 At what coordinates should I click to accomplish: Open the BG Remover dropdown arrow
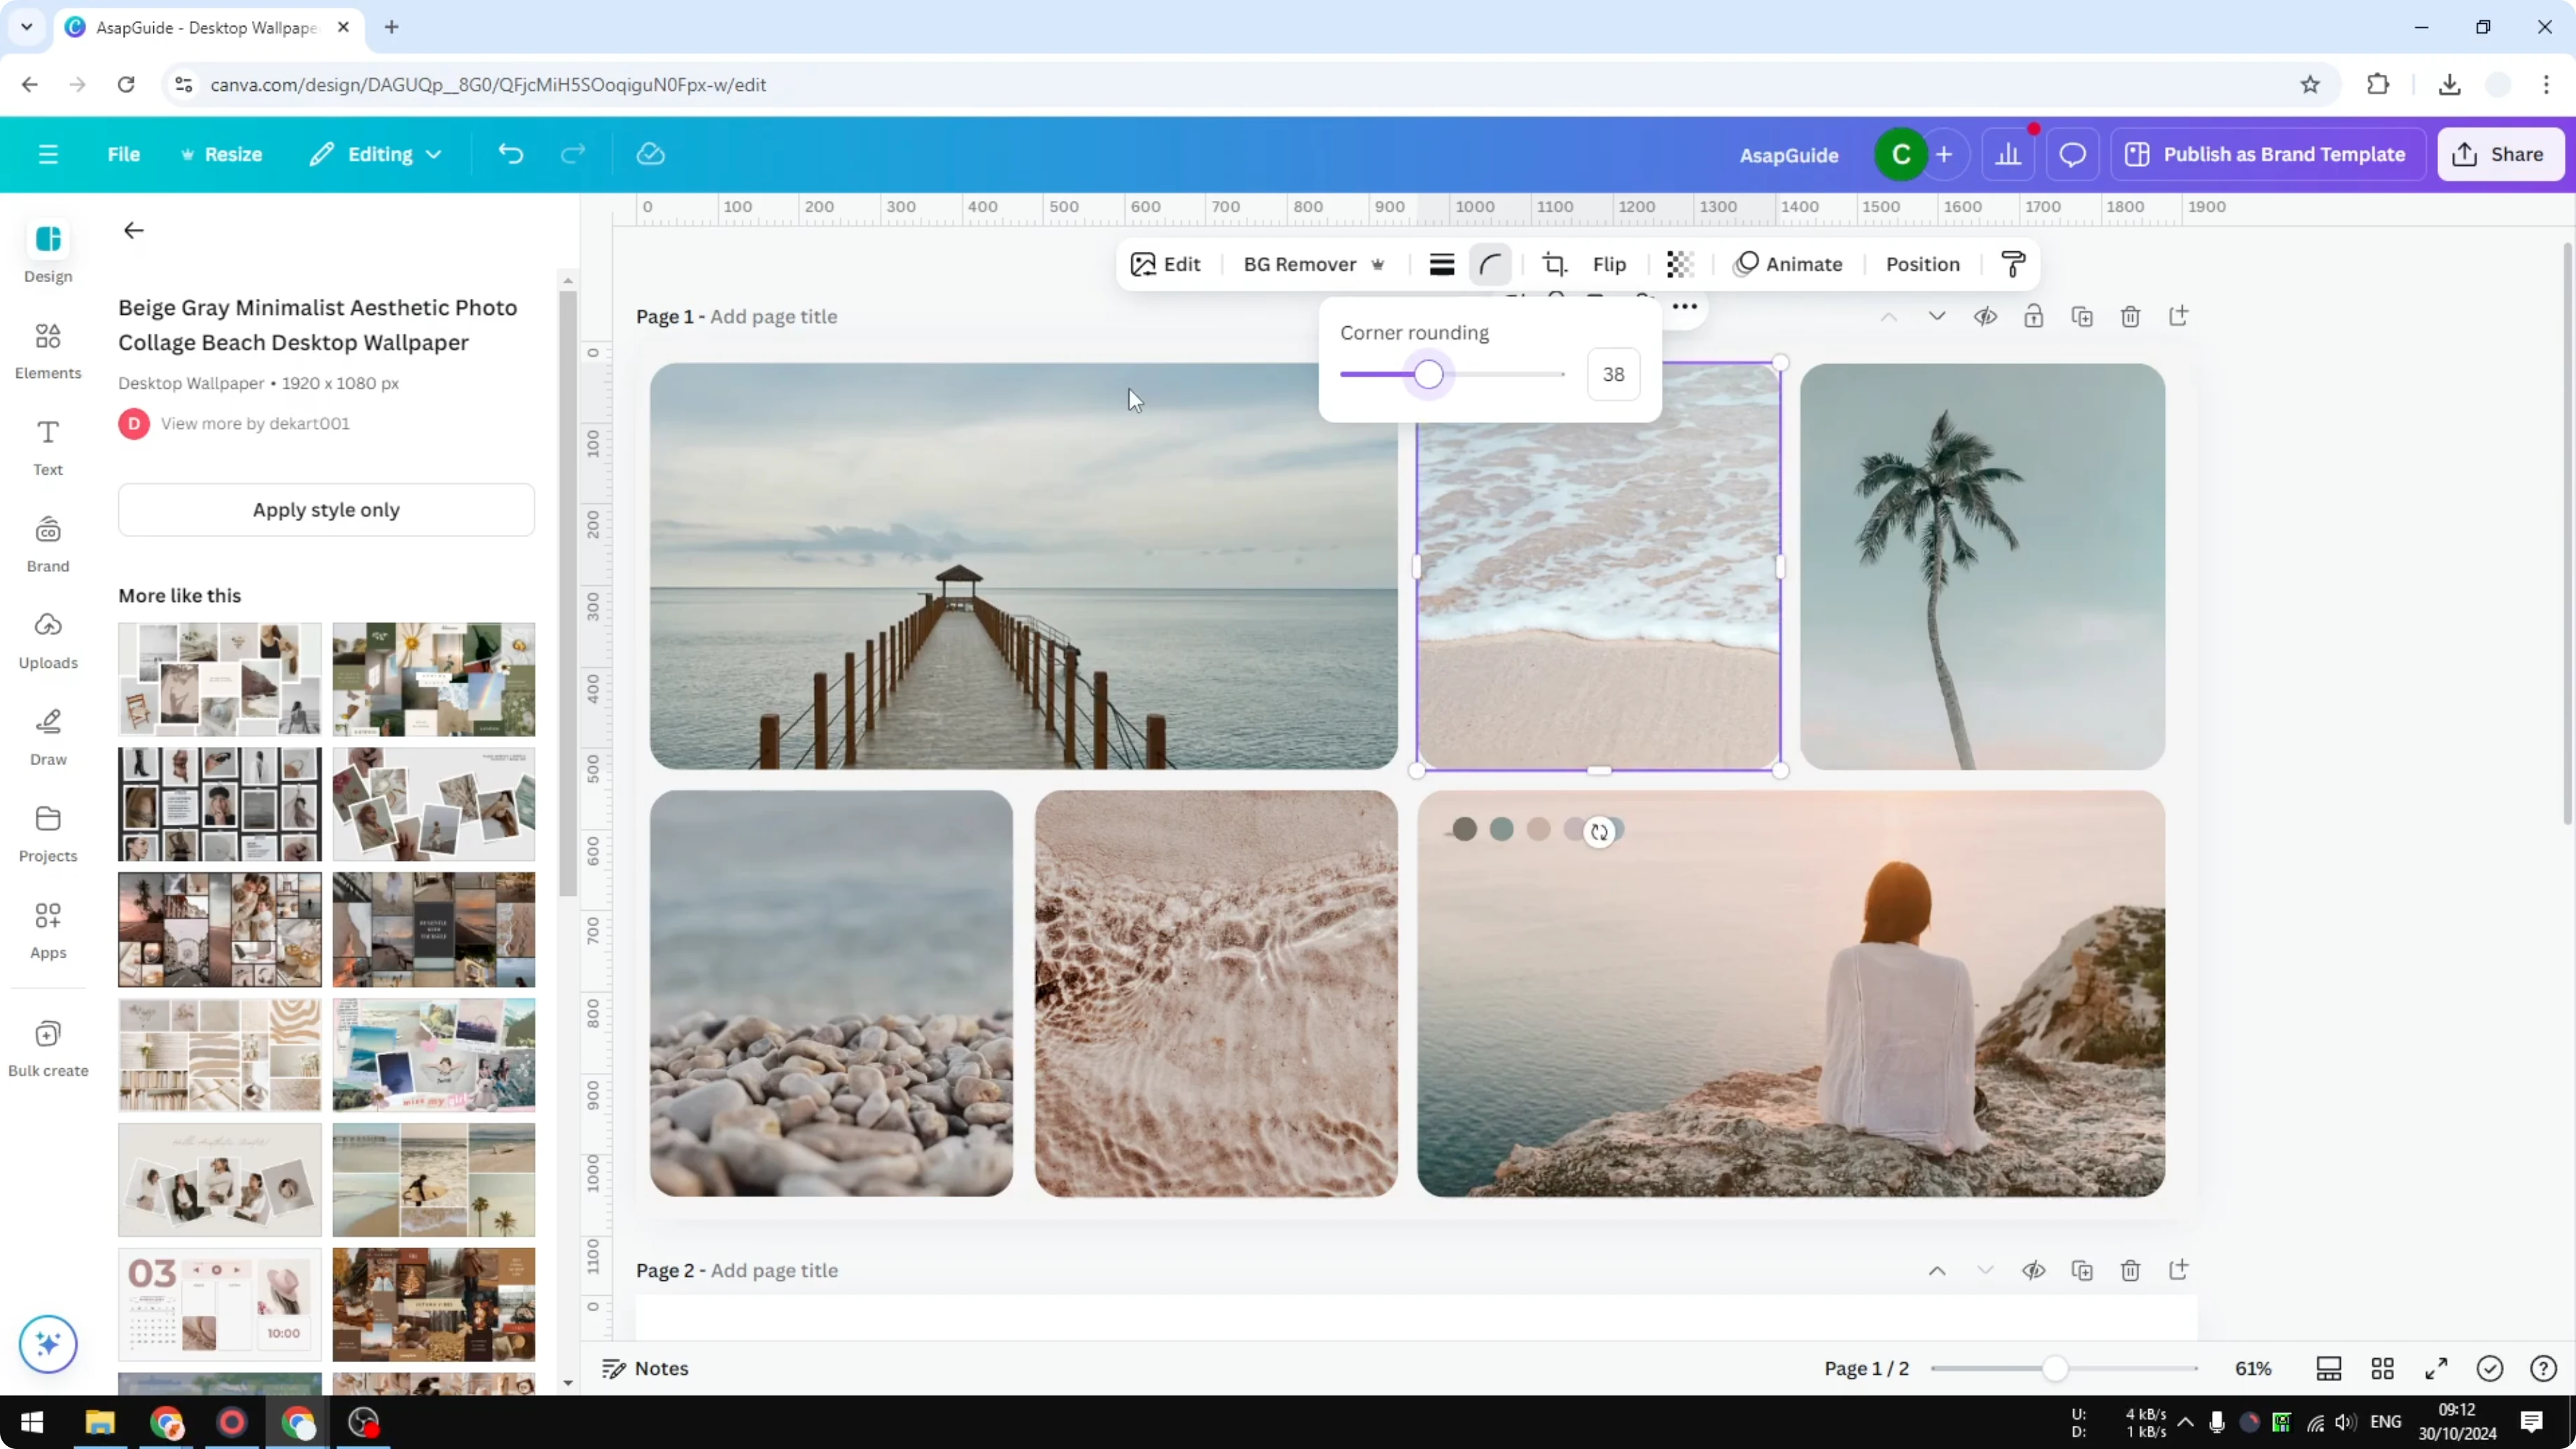1379,264
